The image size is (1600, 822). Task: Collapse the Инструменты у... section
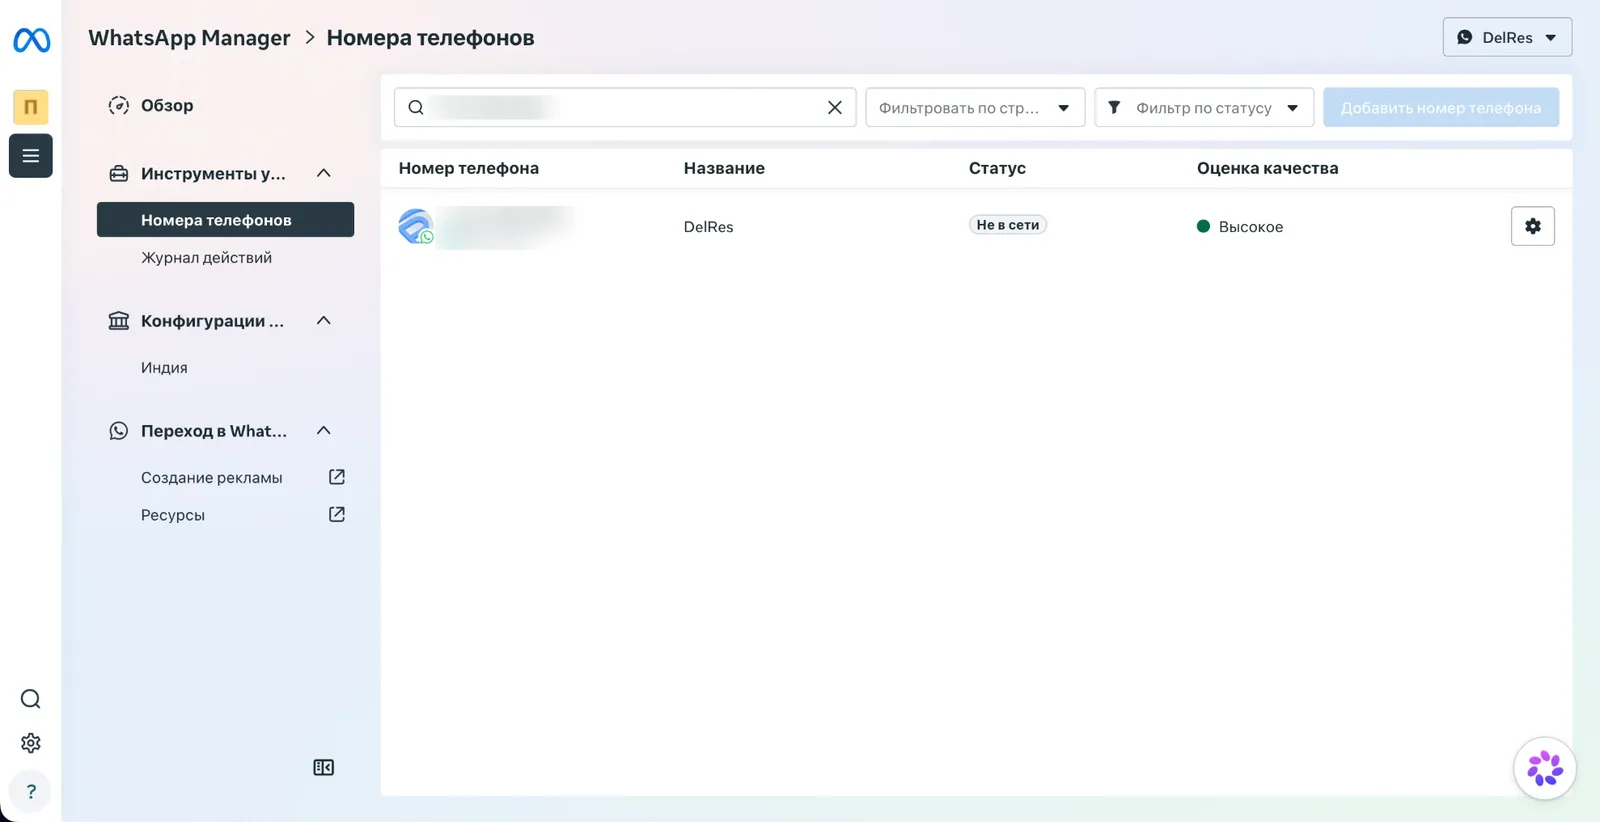pyautogui.click(x=324, y=173)
